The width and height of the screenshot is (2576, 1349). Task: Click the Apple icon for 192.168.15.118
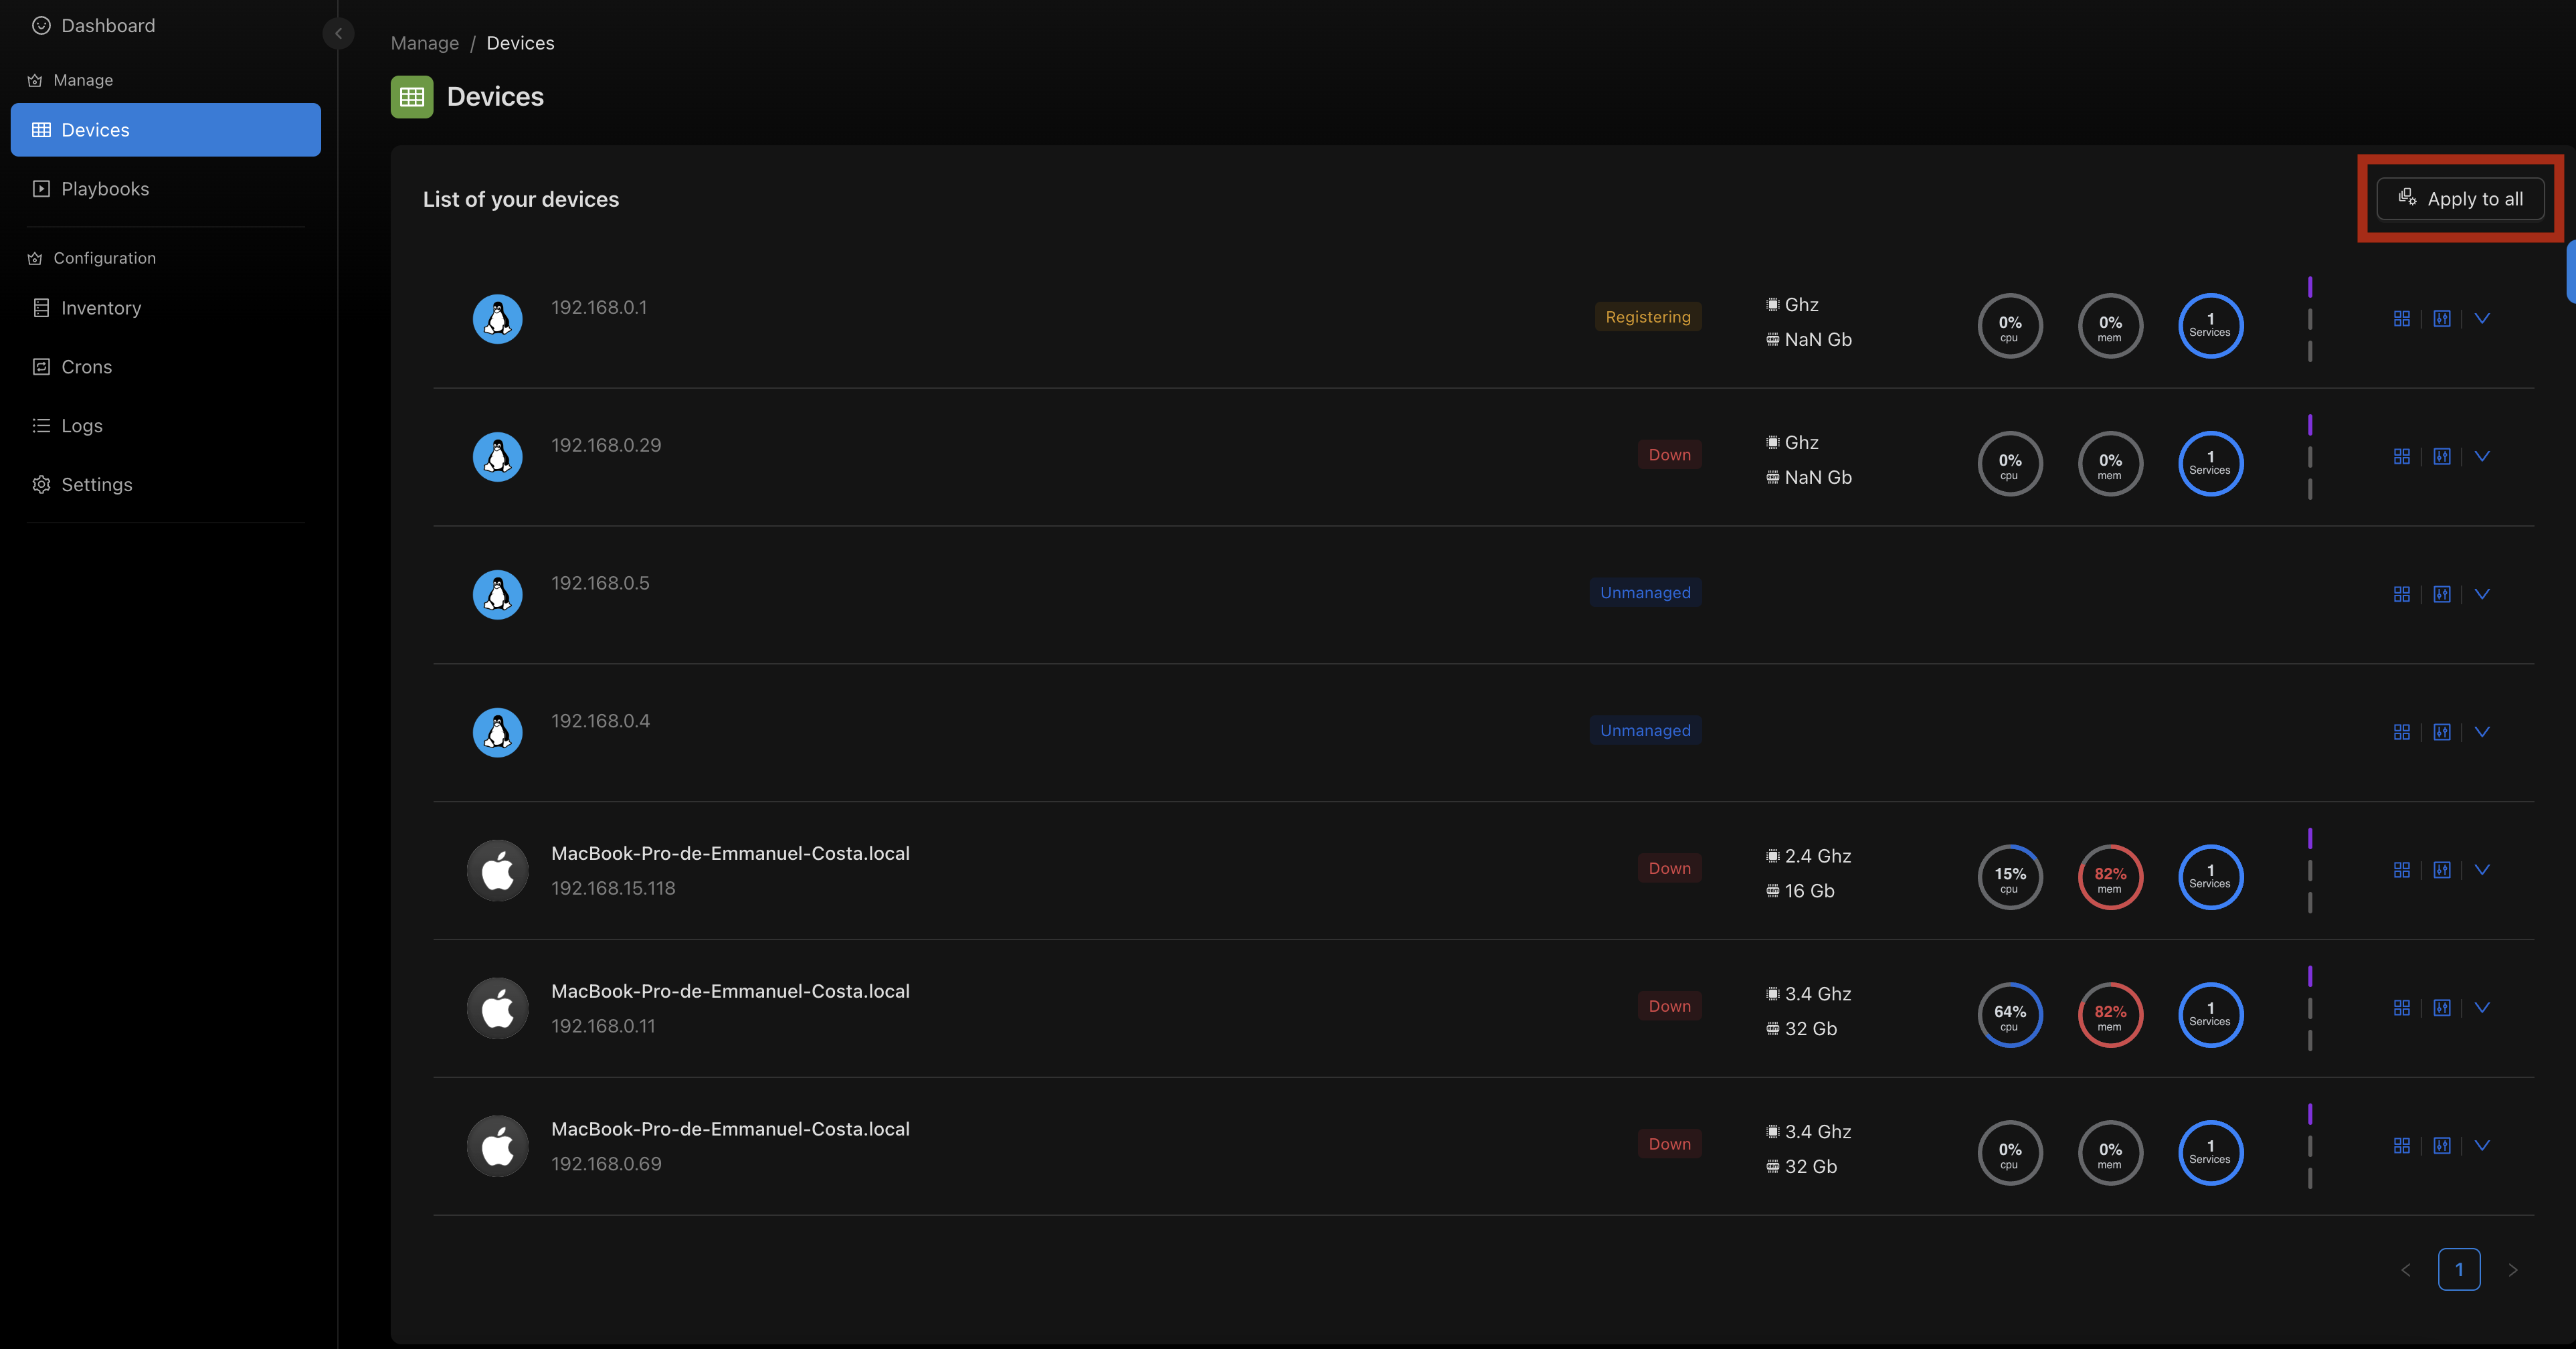coord(498,870)
